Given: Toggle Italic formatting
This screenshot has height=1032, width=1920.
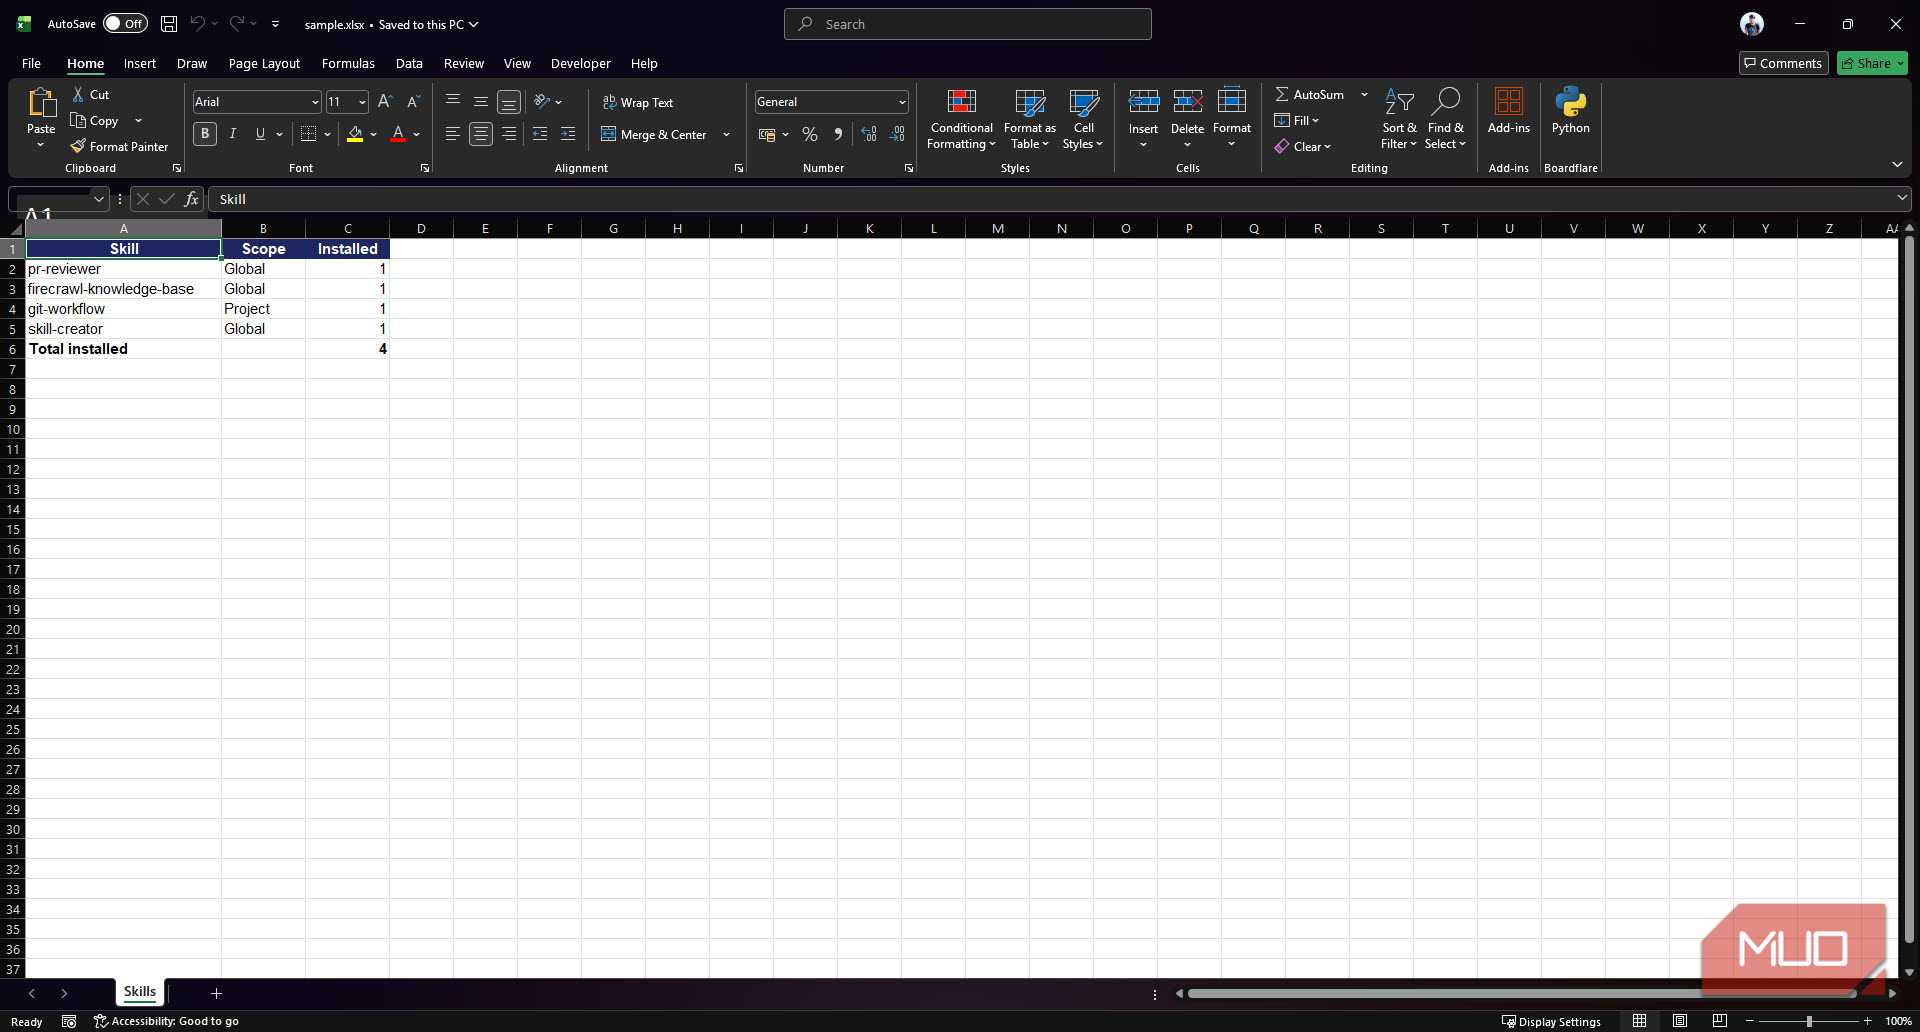Looking at the screenshot, I should coord(232,134).
